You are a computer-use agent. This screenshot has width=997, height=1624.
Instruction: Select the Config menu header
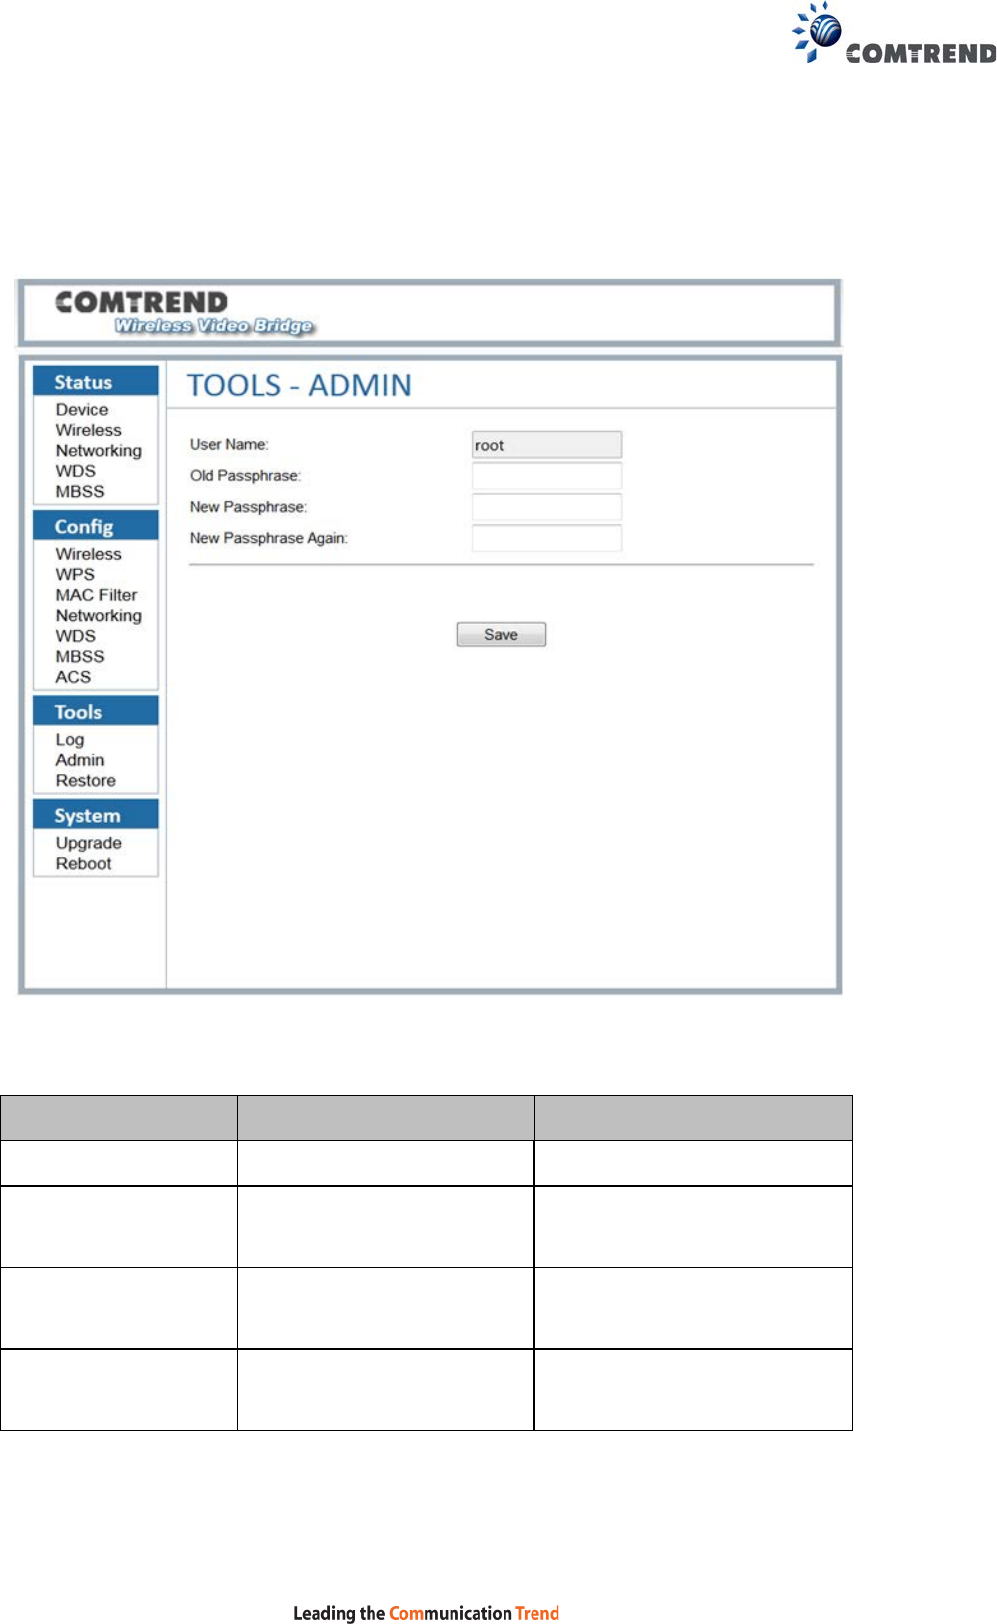click(96, 526)
